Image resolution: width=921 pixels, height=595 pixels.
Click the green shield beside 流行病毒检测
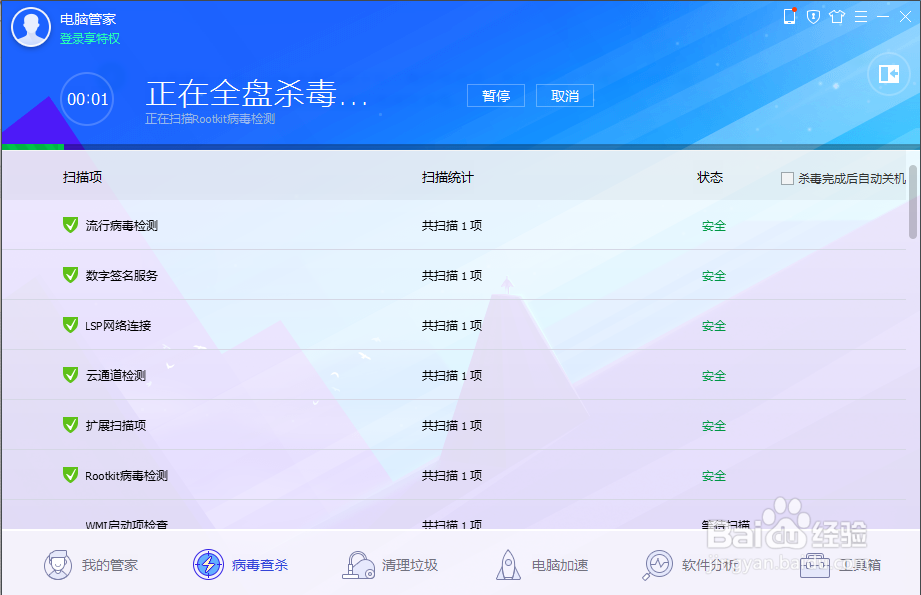(x=70, y=225)
